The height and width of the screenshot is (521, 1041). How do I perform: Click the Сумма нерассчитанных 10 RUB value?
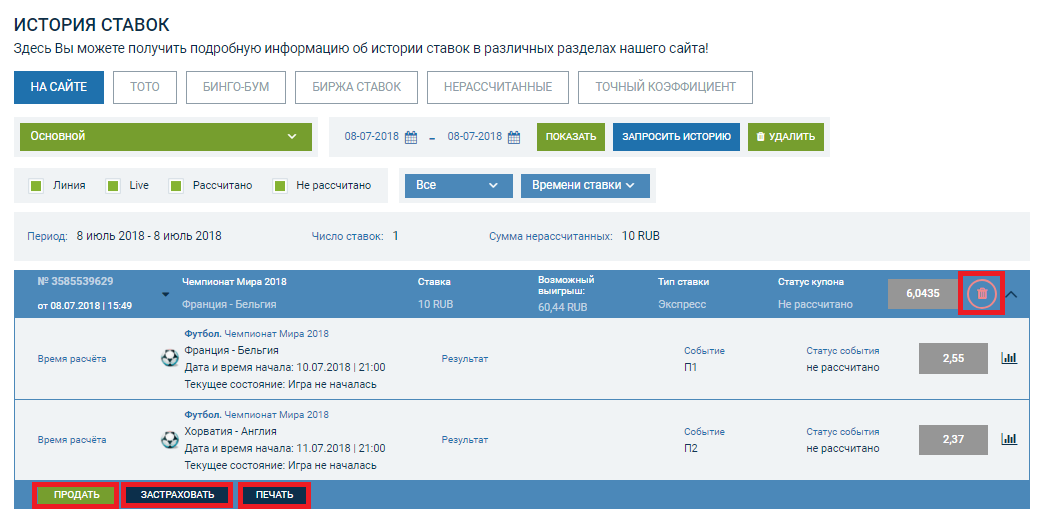click(641, 236)
